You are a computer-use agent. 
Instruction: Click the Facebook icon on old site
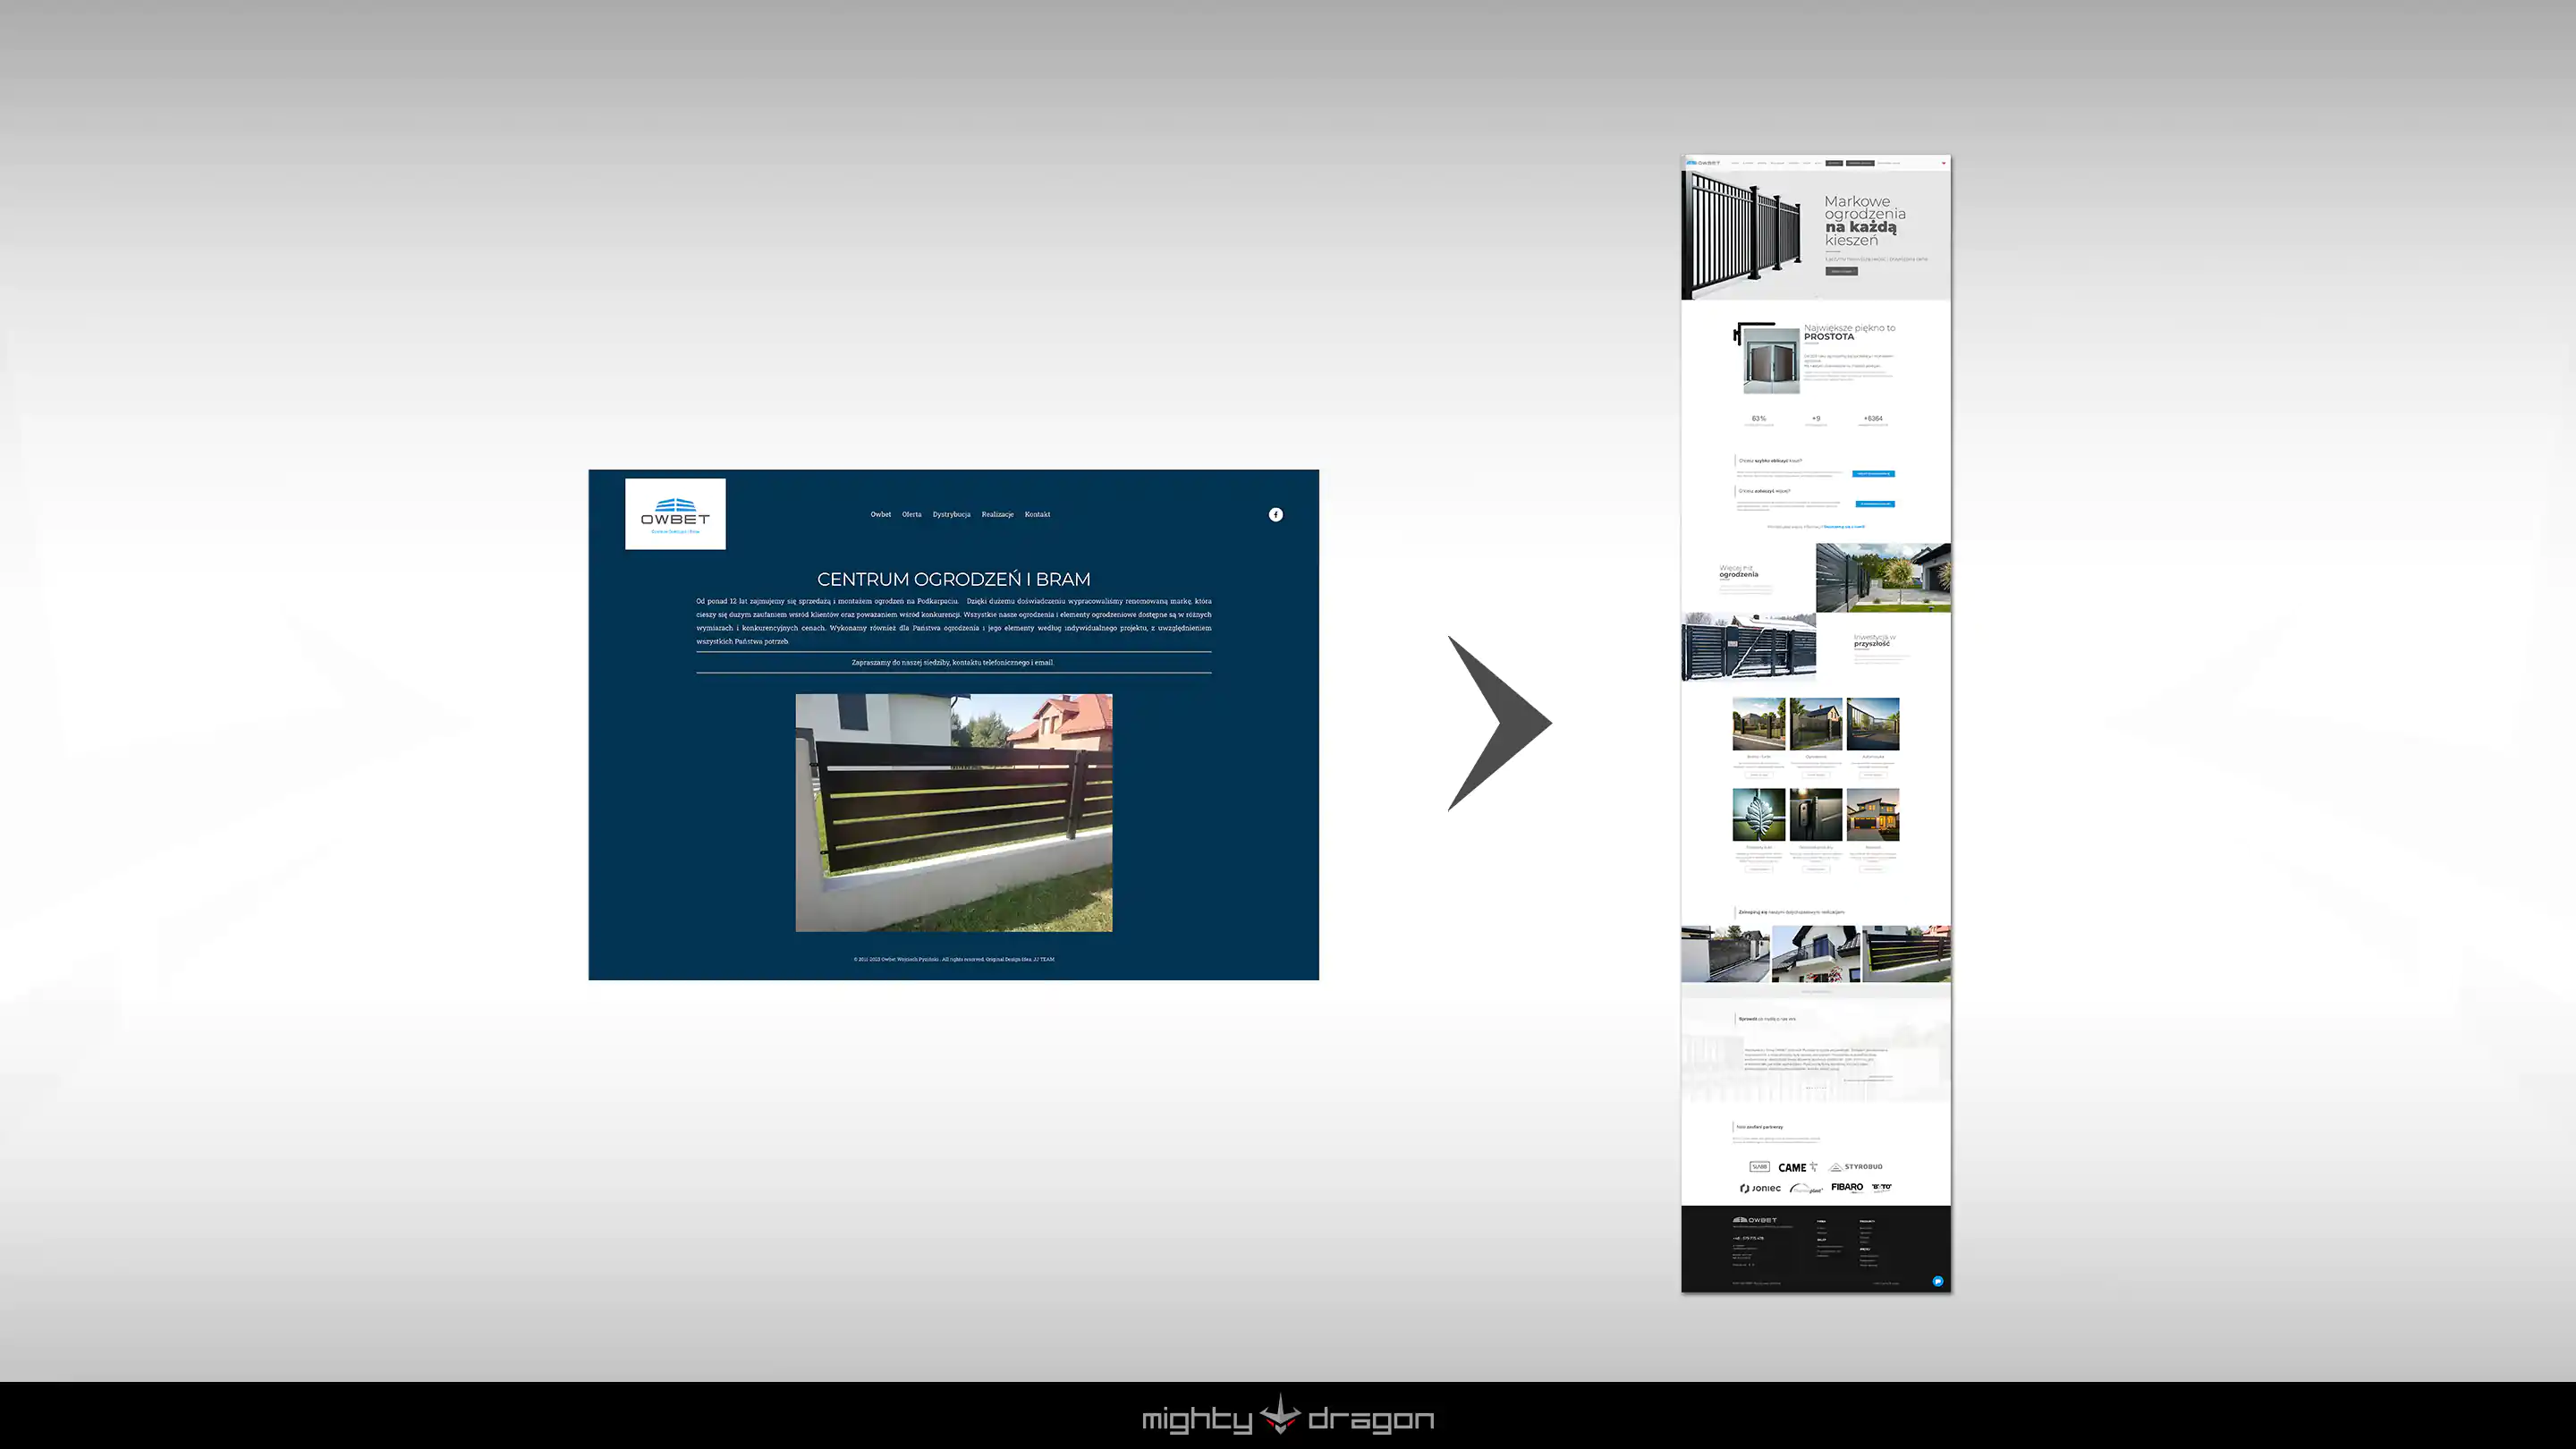[x=1275, y=514]
